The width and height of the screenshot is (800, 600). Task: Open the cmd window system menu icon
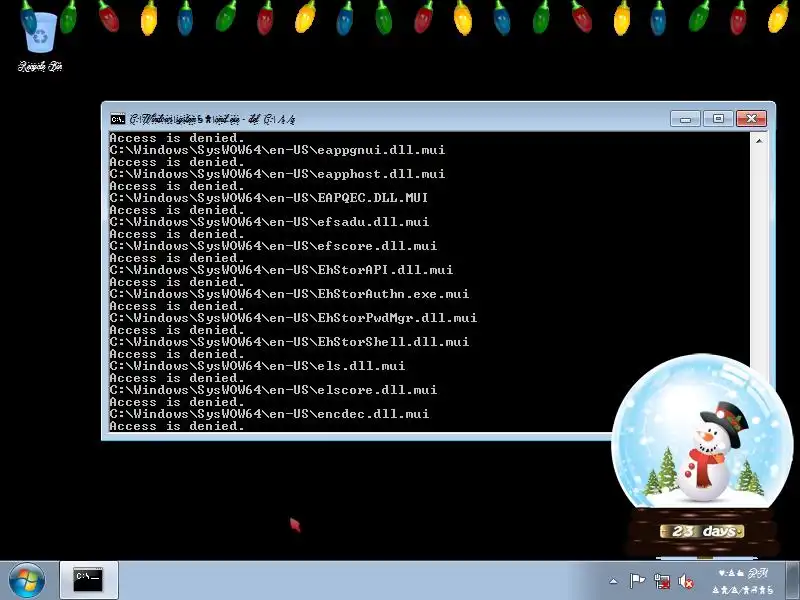click(117, 119)
